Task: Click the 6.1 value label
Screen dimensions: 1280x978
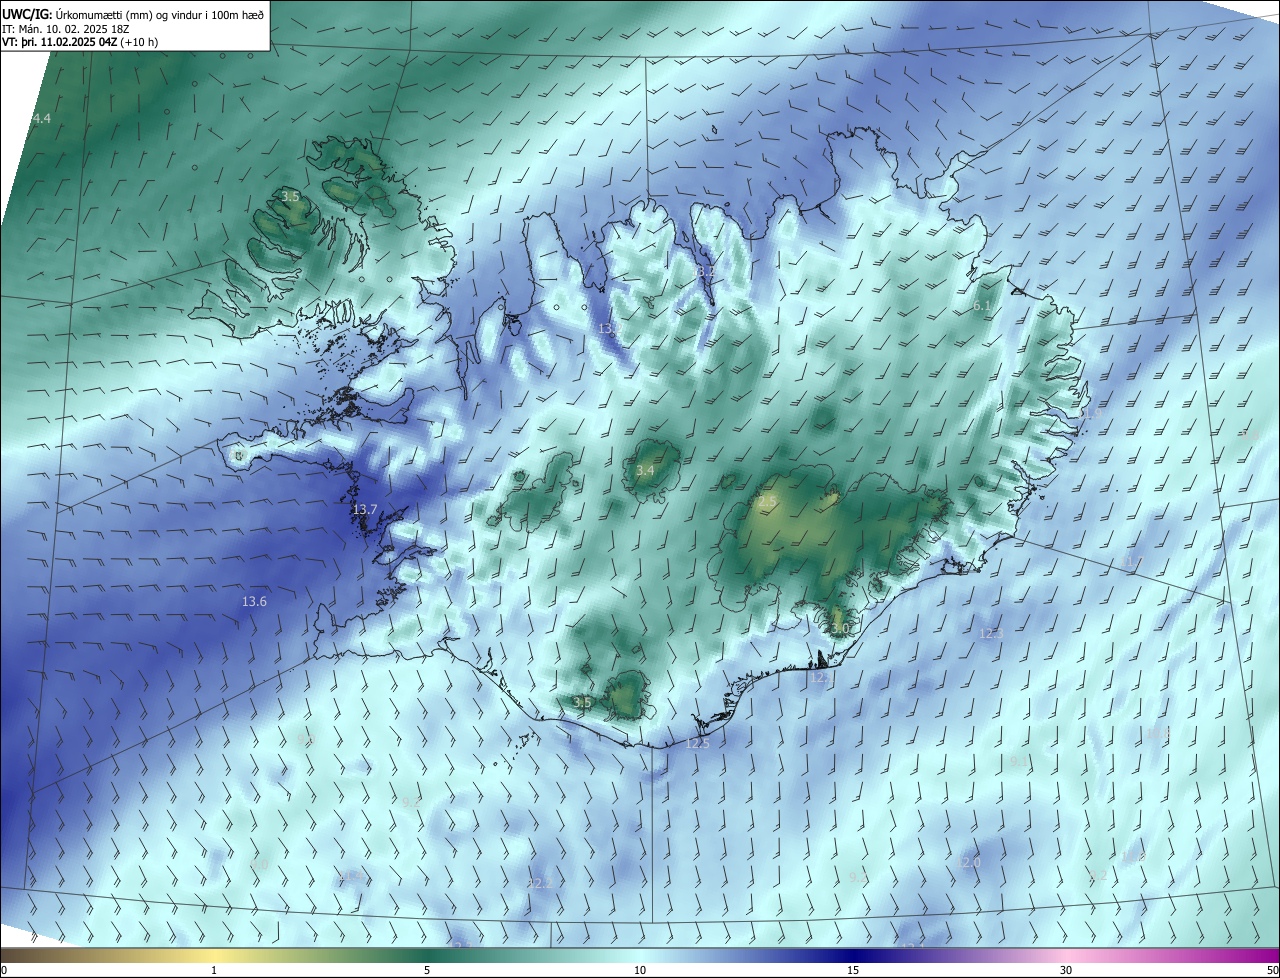Action: 981,306
